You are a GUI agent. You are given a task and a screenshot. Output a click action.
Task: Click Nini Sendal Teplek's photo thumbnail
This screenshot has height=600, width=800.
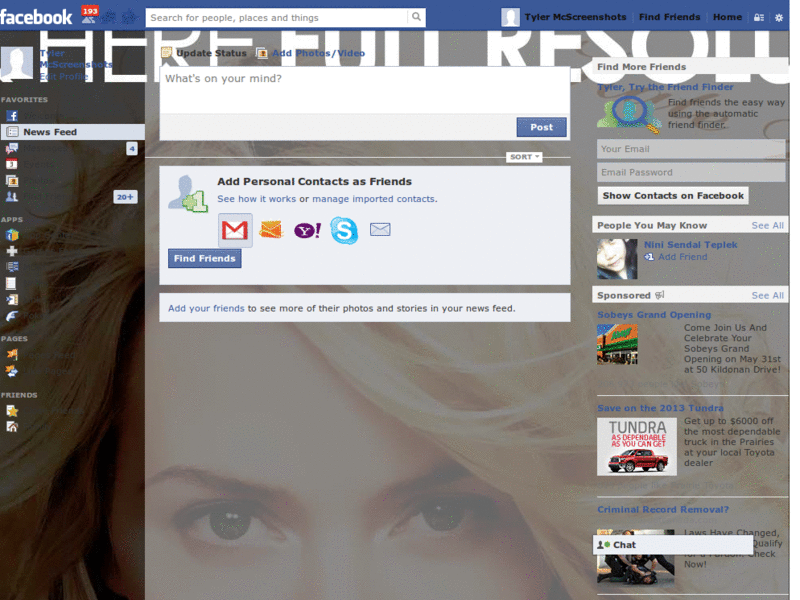617,259
